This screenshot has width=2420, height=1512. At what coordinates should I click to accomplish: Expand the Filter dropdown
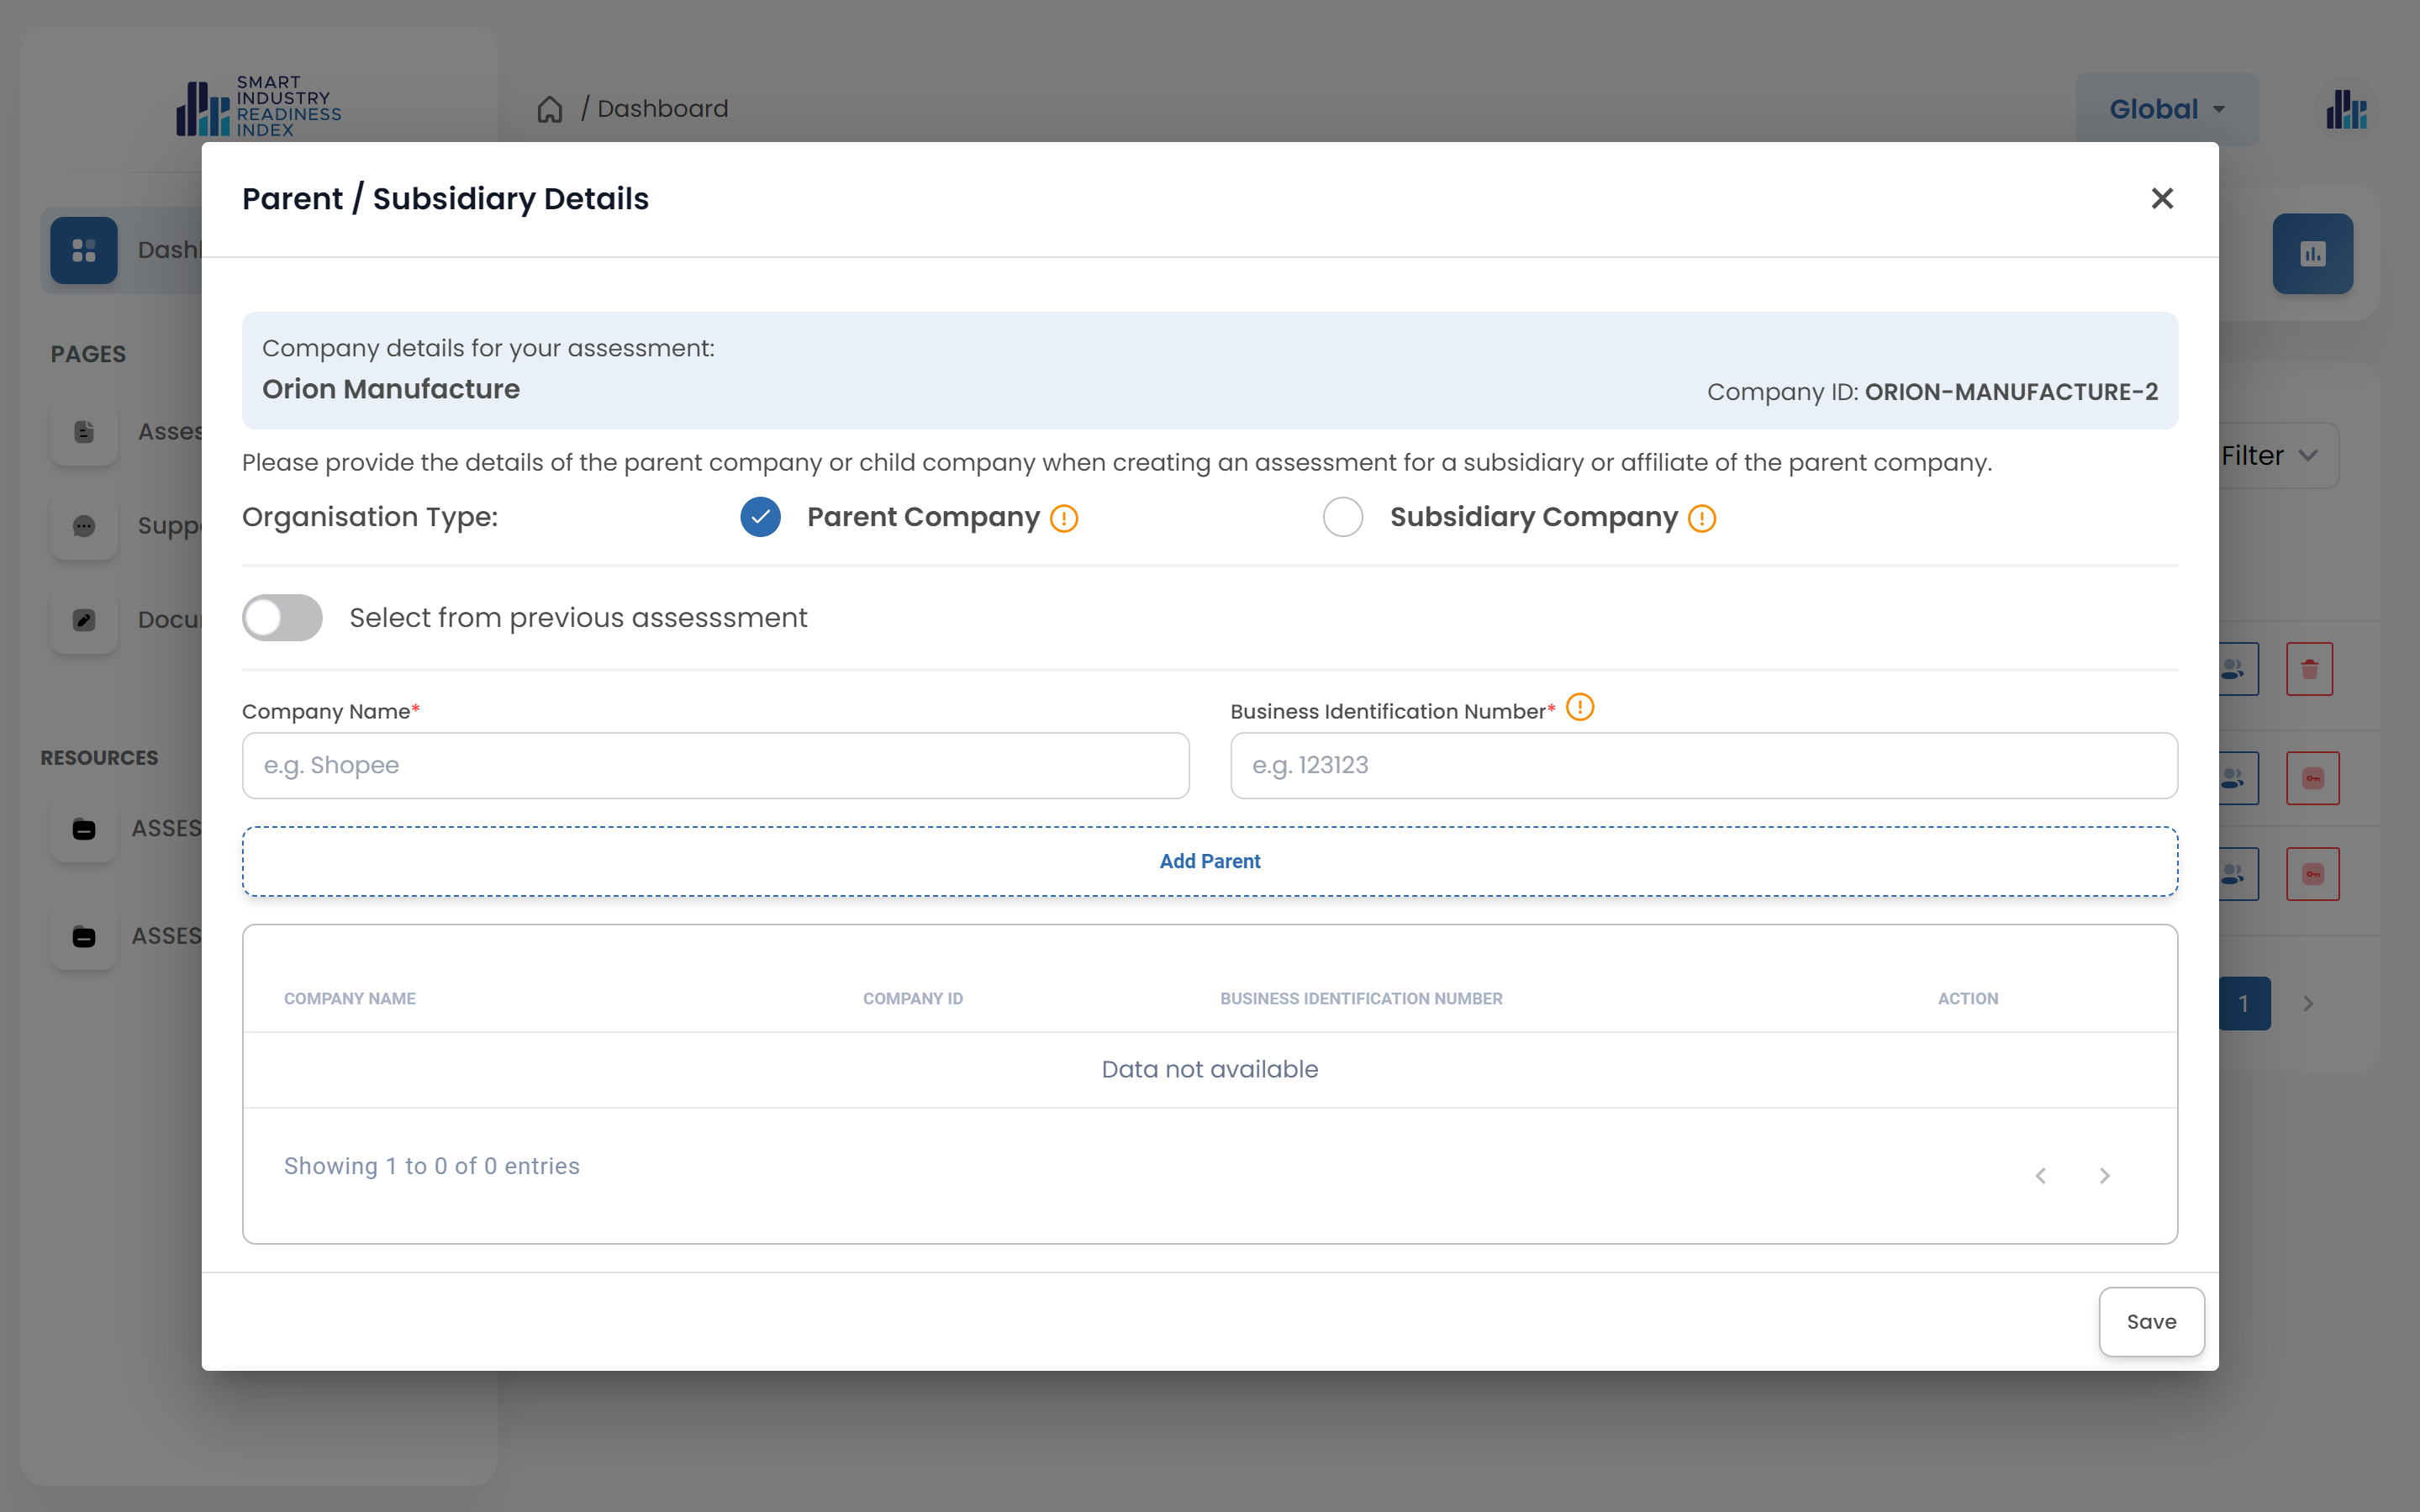[x=2270, y=456]
